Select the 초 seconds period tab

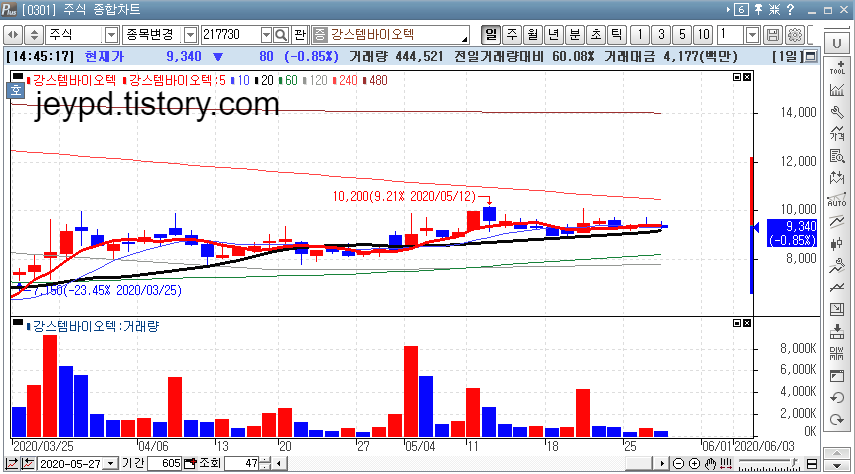[x=595, y=35]
